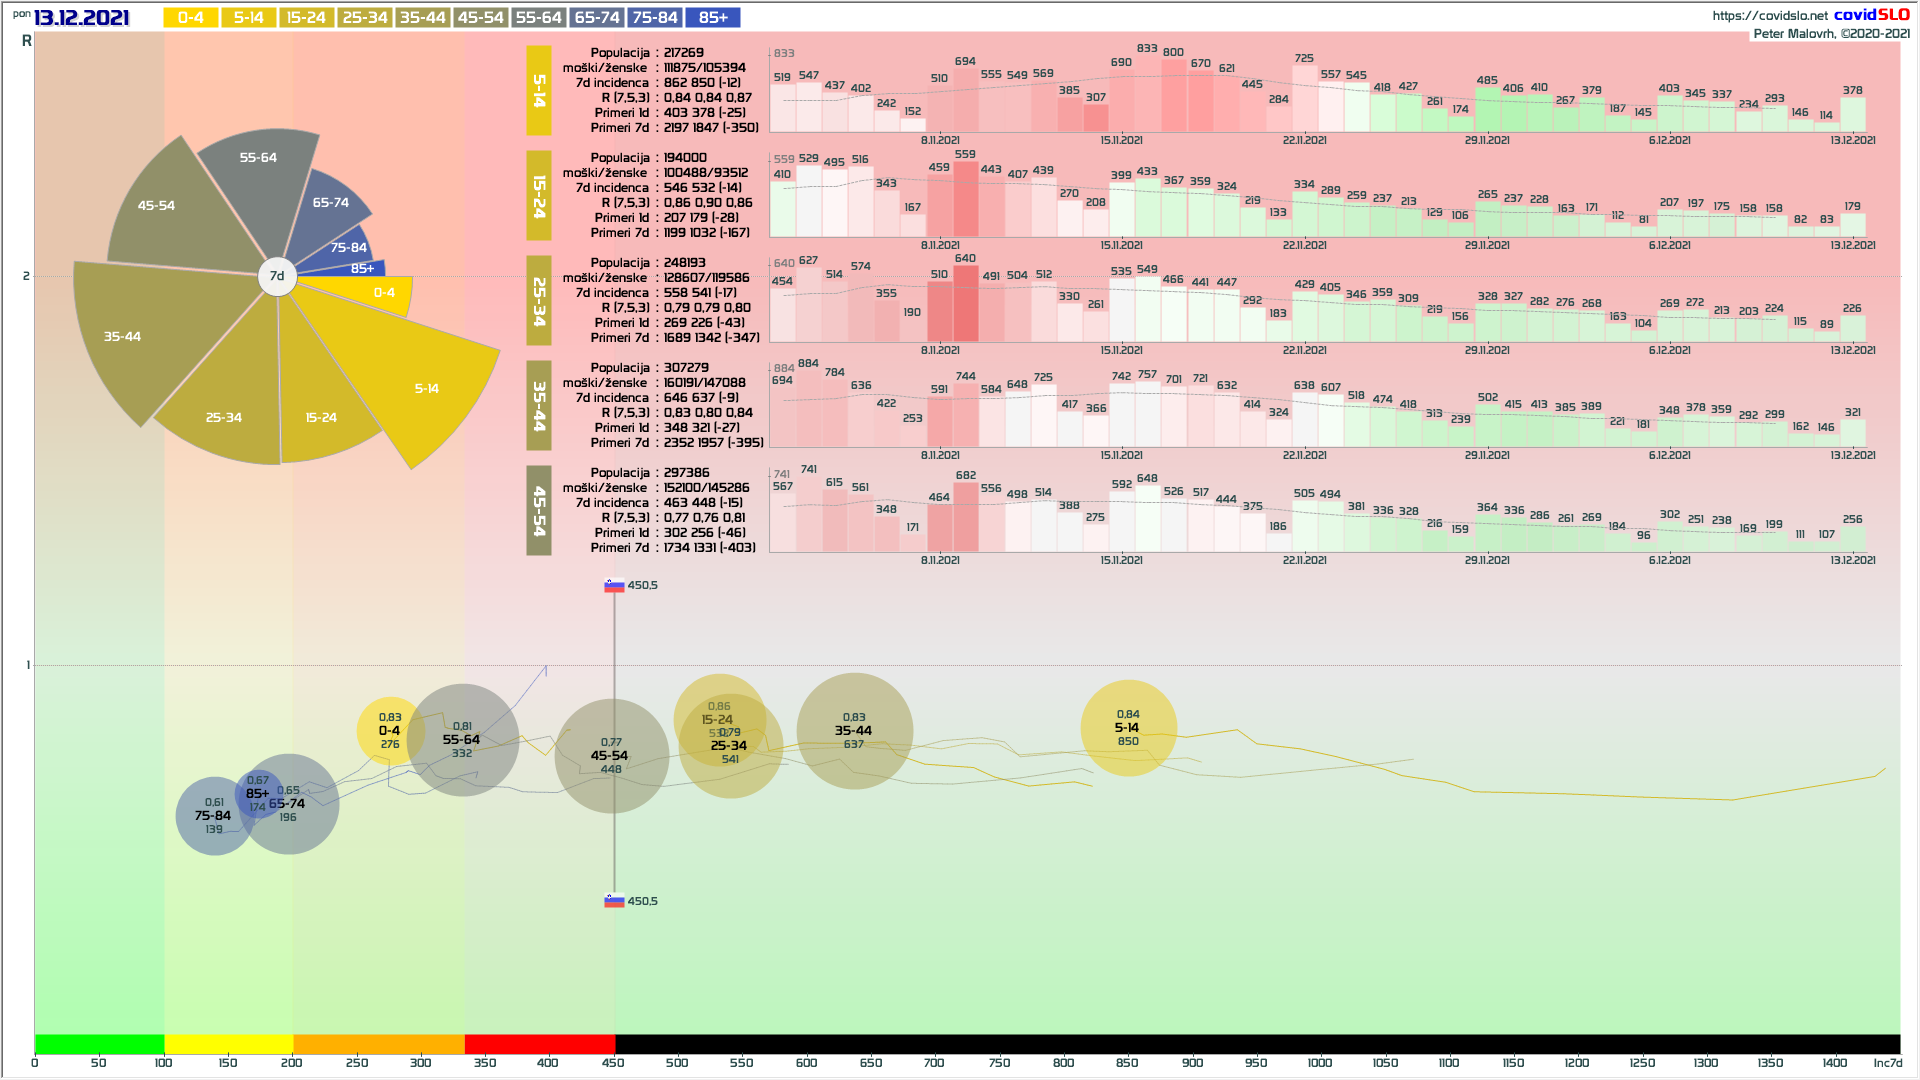Click the yellow 5-14 wedge of the radial chart
This screenshot has height=1080, width=1920.
(x=425, y=388)
